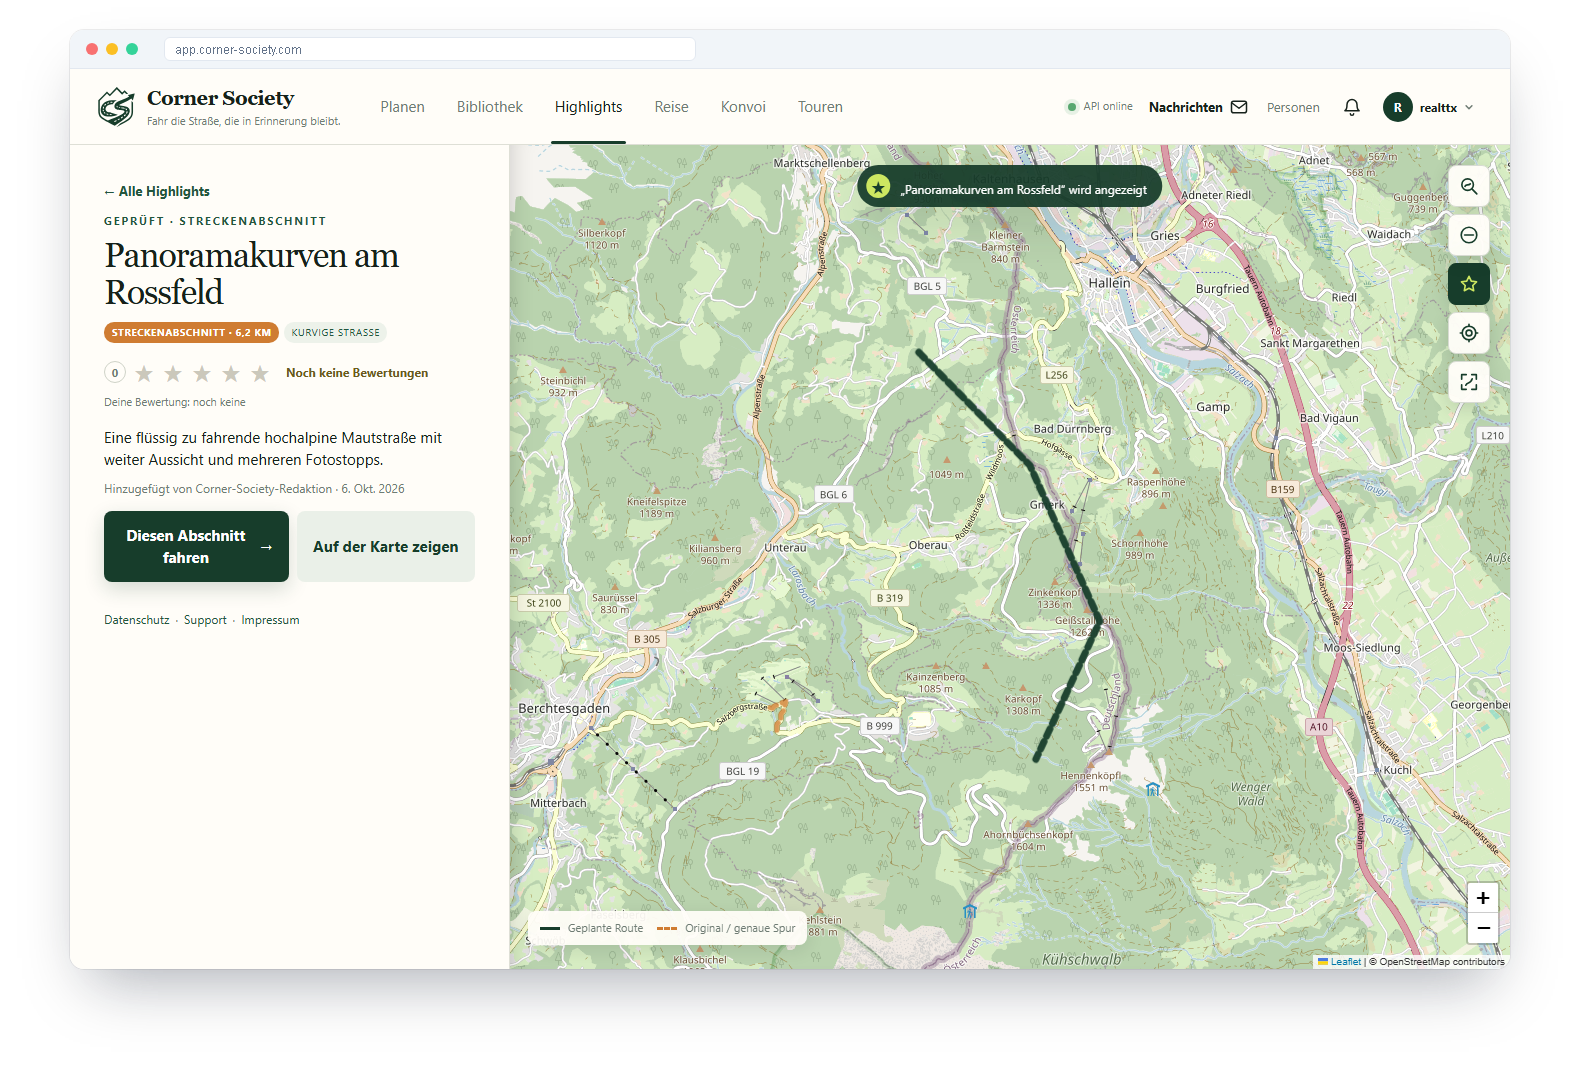Open the Planen tab
Viewport: 1580px width, 1068px height.
click(x=402, y=107)
